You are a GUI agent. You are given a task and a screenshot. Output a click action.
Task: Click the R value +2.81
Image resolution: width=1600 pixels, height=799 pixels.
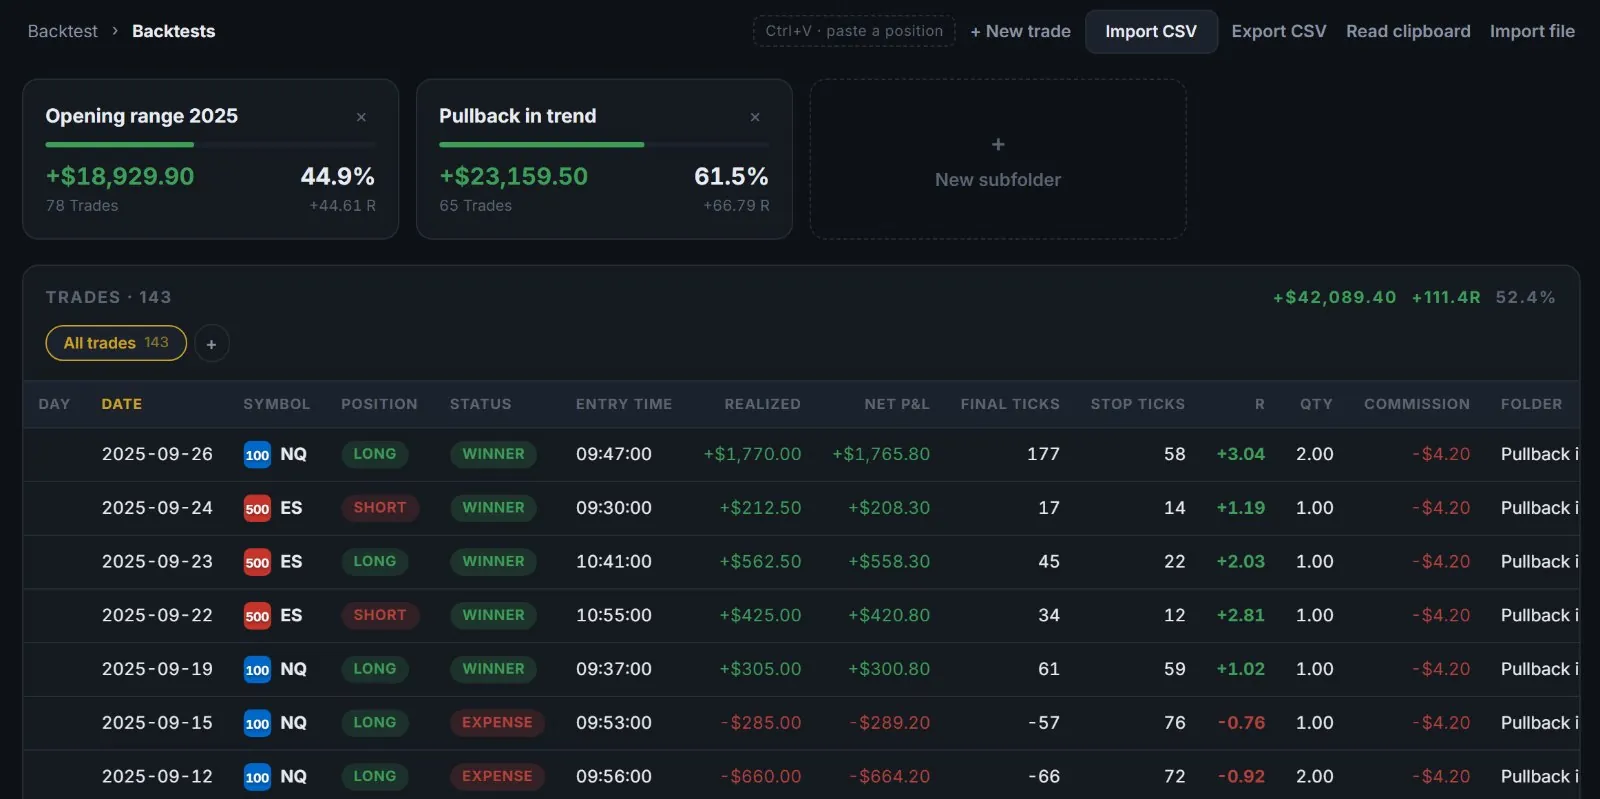click(1241, 616)
